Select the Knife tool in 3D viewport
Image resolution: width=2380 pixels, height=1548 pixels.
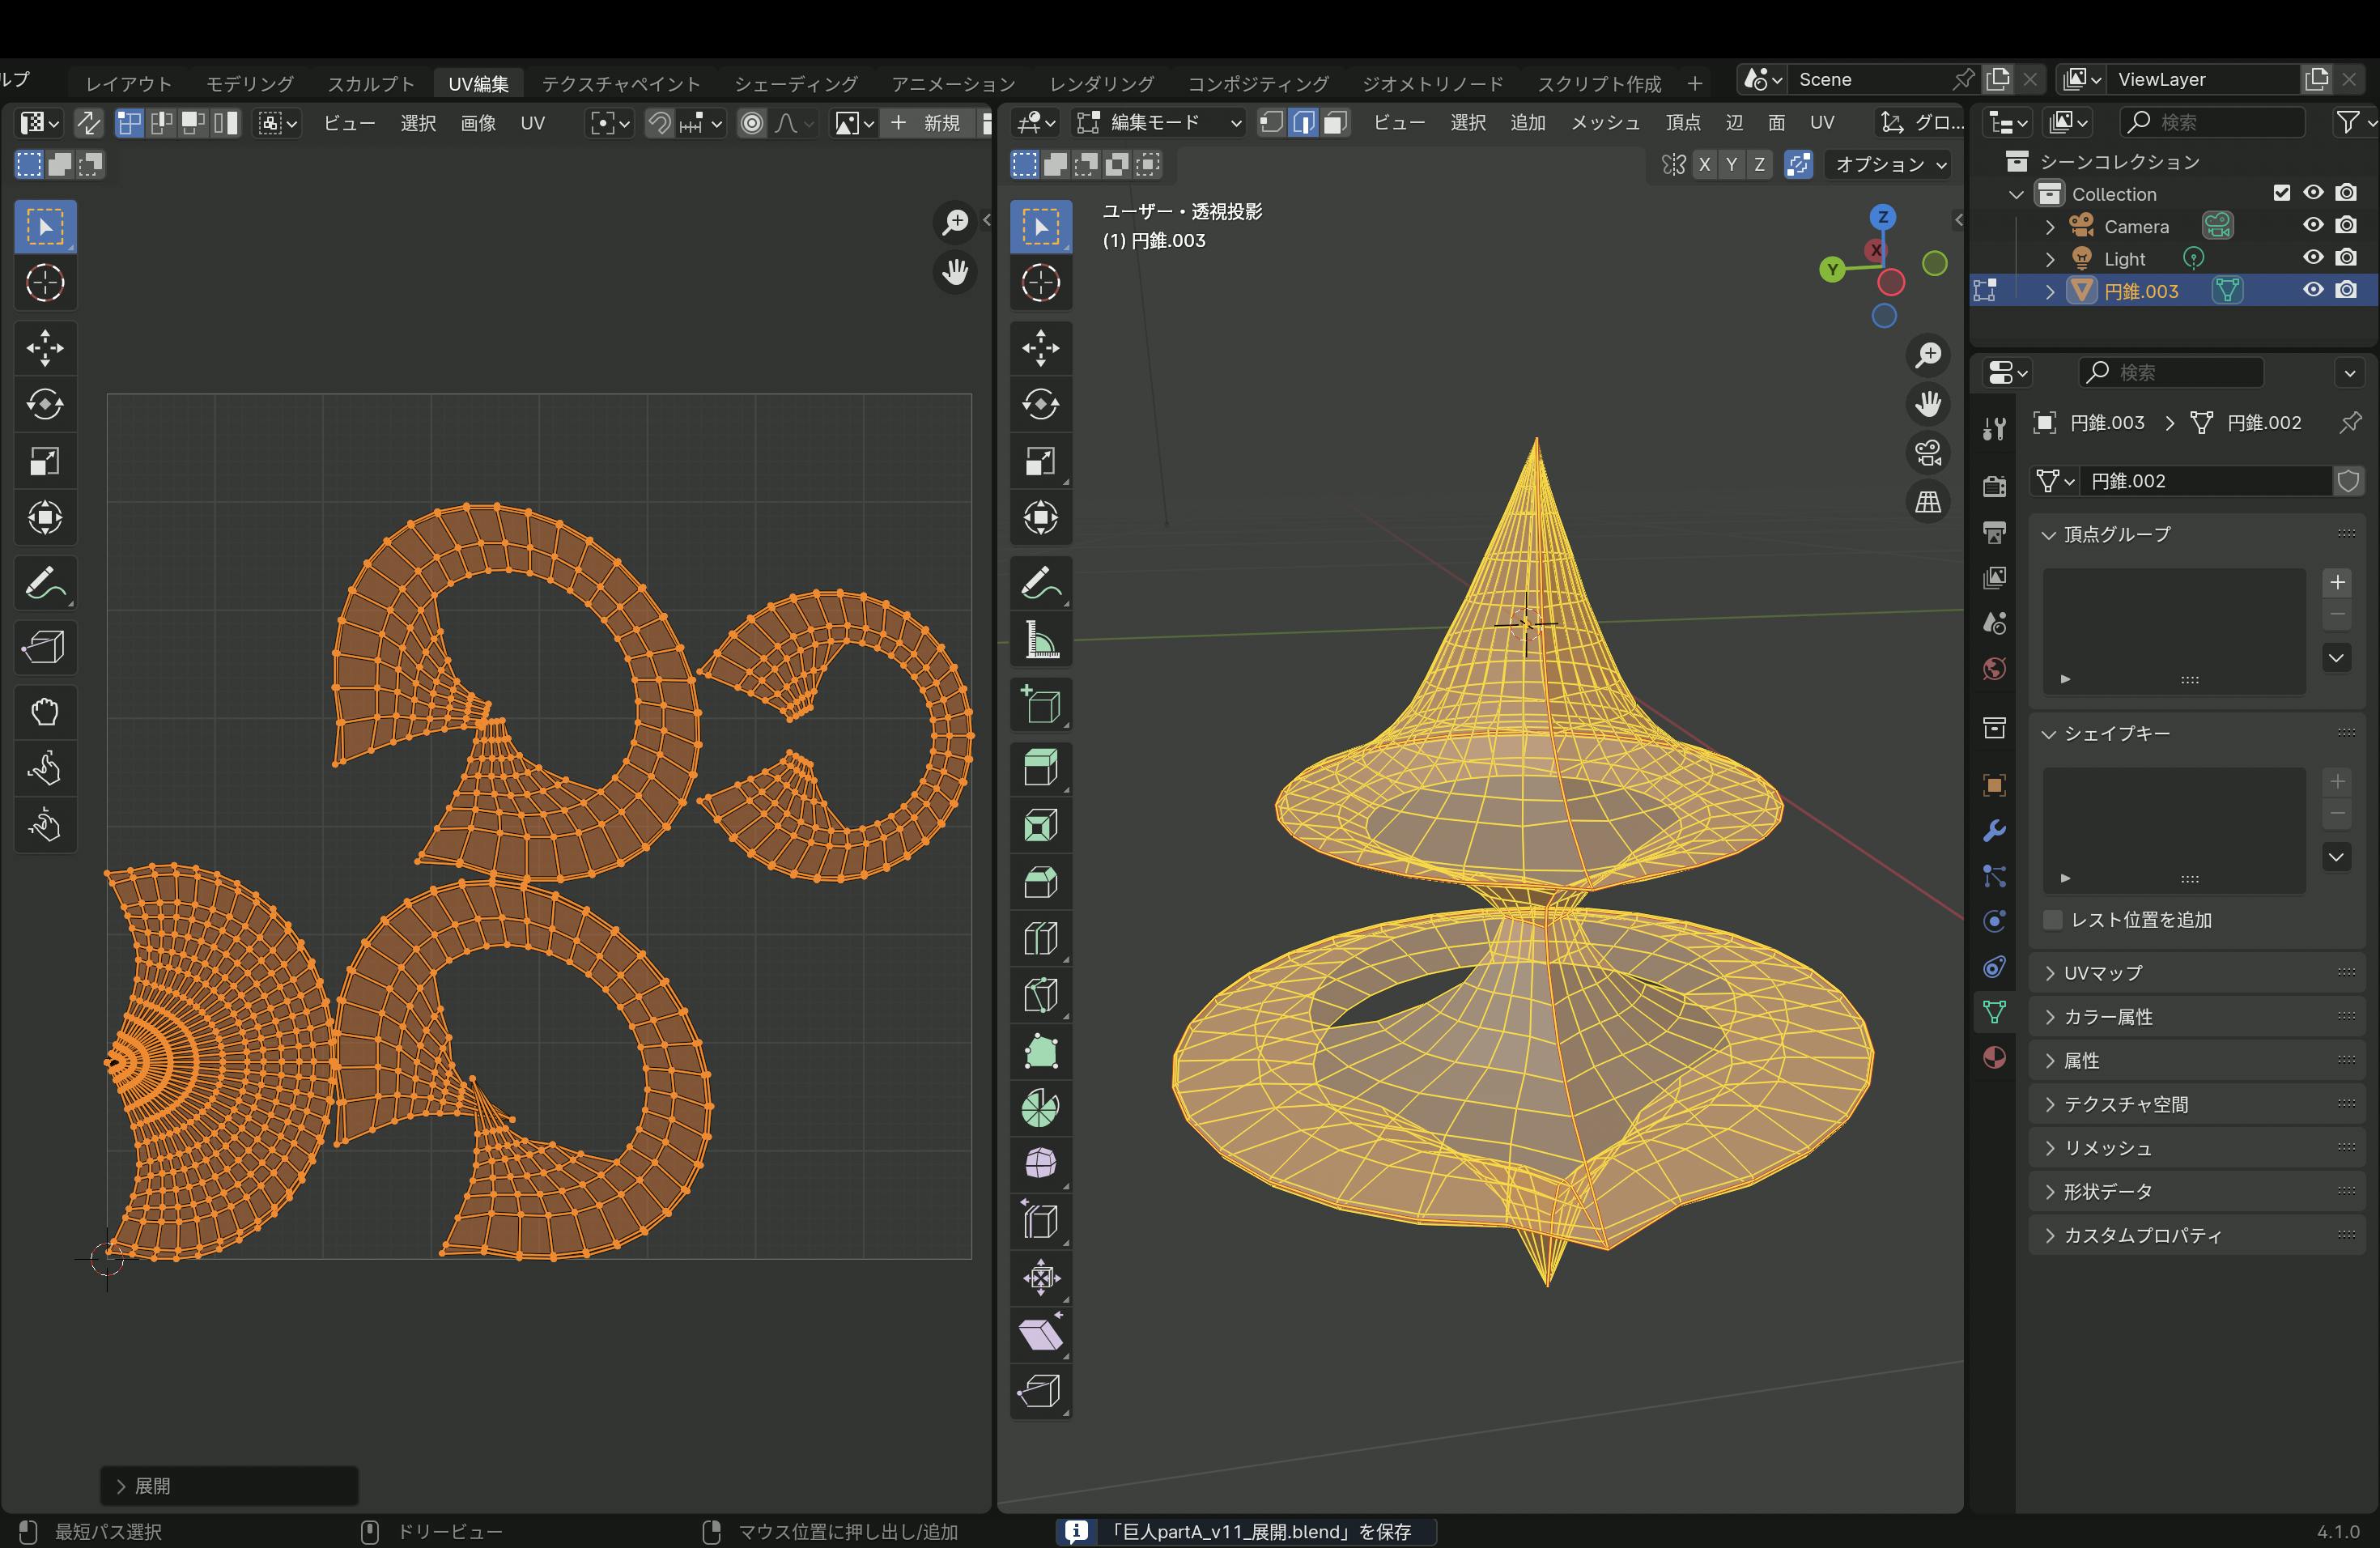[x=1040, y=995]
